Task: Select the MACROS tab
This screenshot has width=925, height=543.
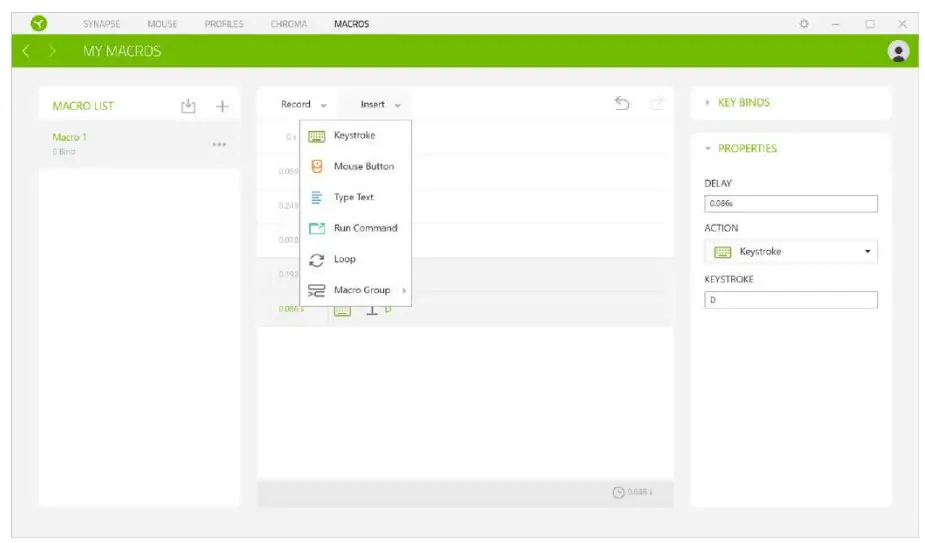Action: [352, 24]
